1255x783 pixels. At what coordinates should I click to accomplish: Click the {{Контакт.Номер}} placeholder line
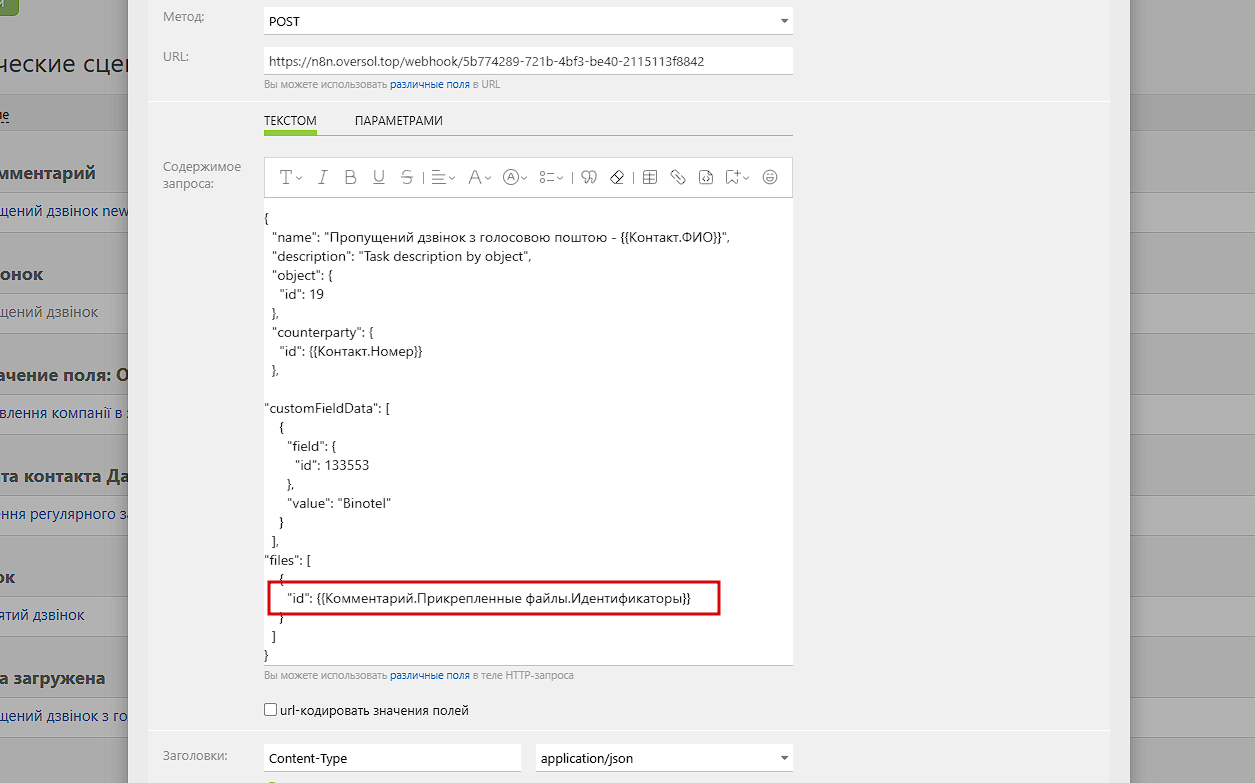pos(351,351)
